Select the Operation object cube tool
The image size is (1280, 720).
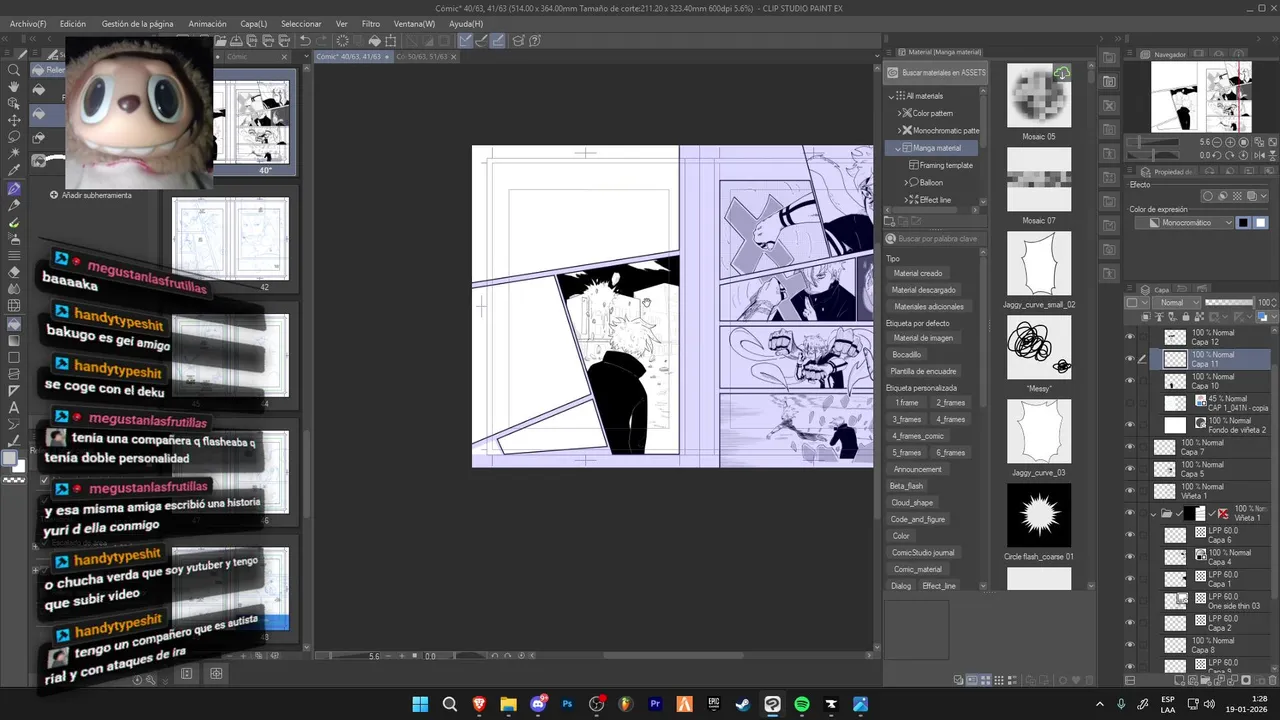point(14,103)
